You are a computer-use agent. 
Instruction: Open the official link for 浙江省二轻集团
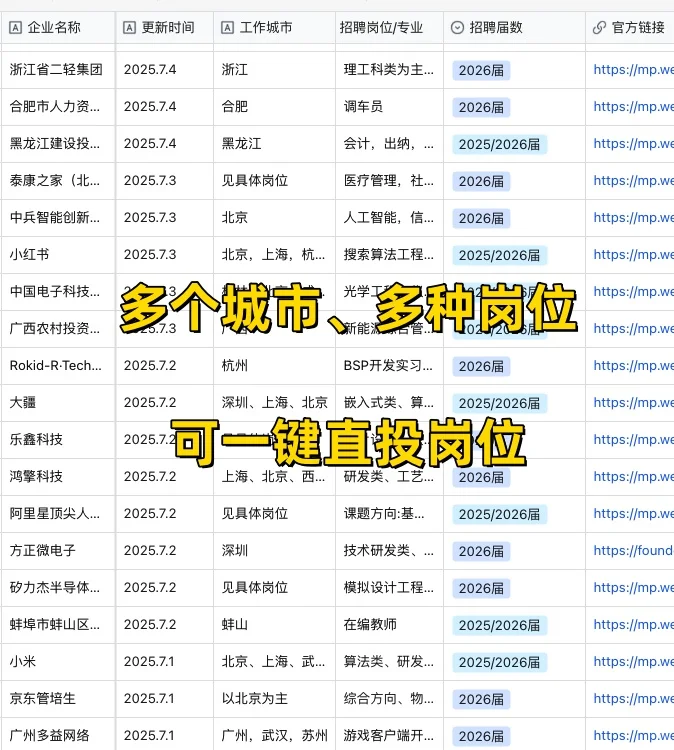coord(633,70)
